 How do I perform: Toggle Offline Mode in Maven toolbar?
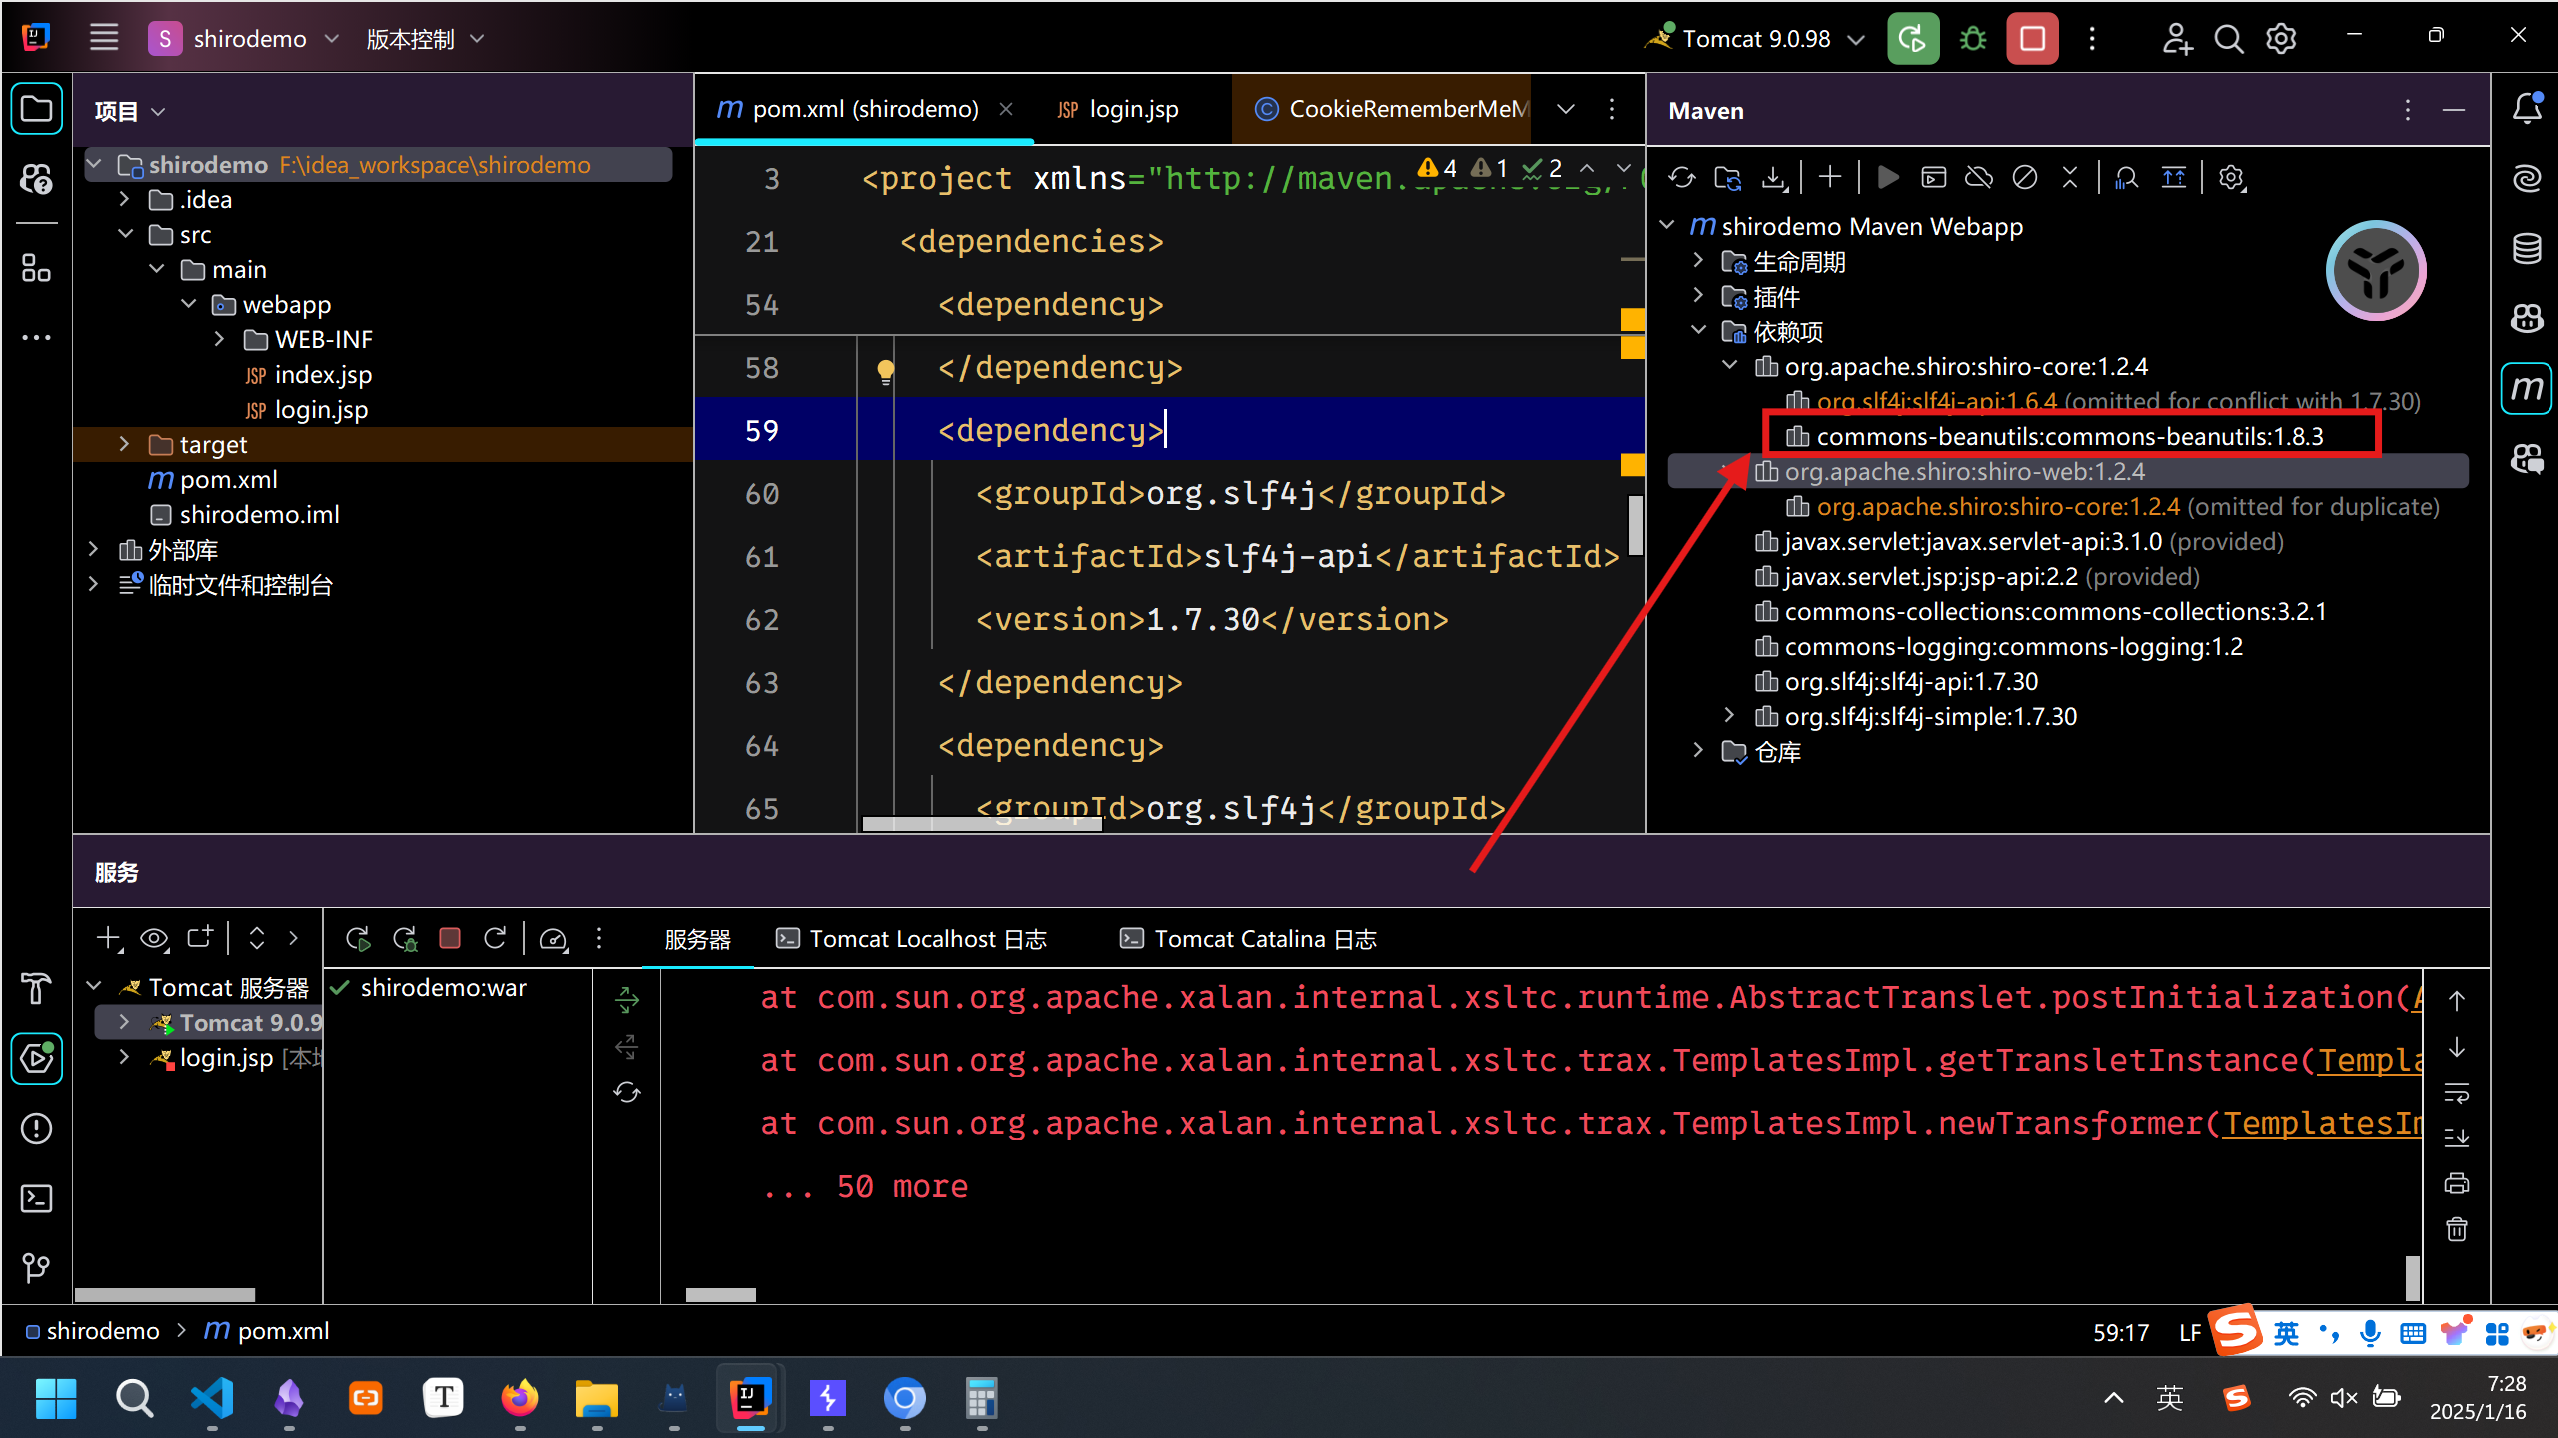pyautogui.click(x=1979, y=178)
